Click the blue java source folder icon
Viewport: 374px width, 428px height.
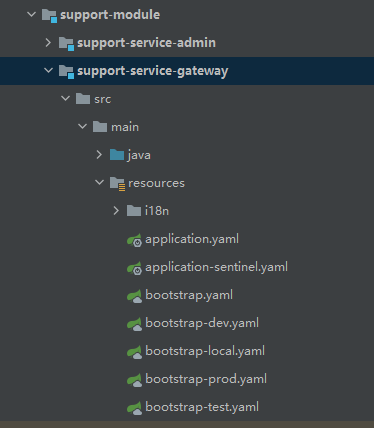[117, 155]
